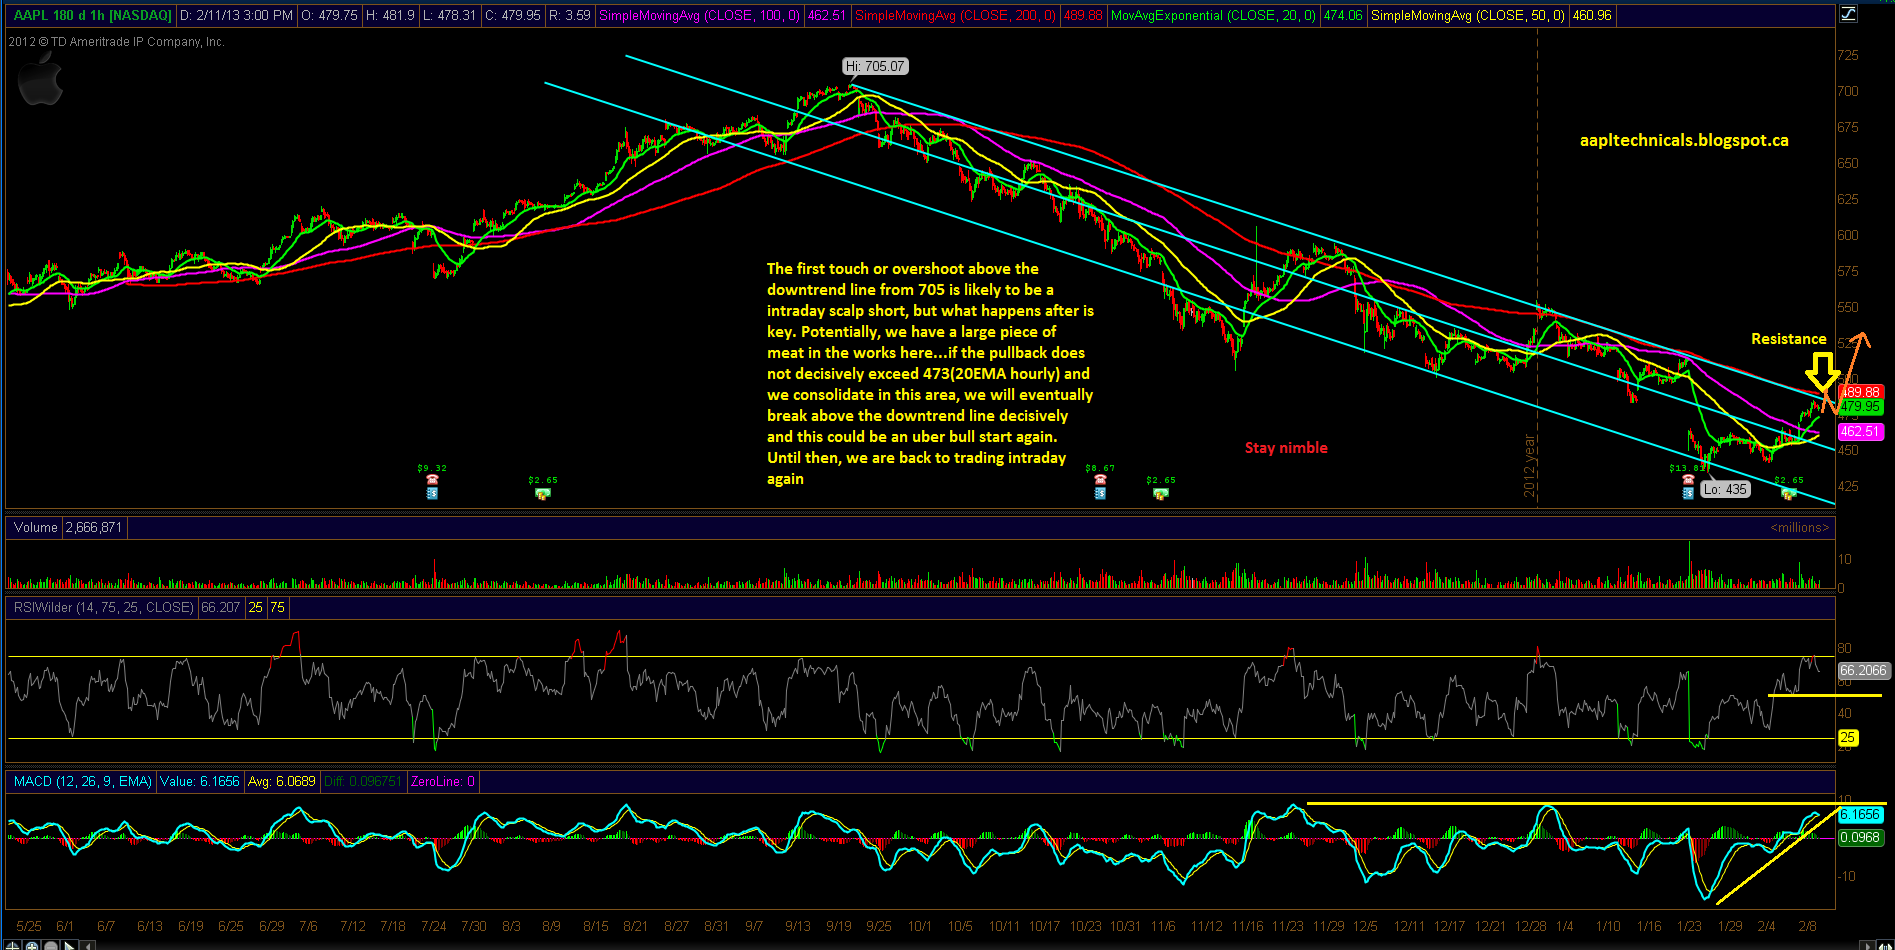1895x950 pixels.
Task: Click the RSIWilder (14, 75, 25, CLOSE) label
Action: (x=104, y=607)
